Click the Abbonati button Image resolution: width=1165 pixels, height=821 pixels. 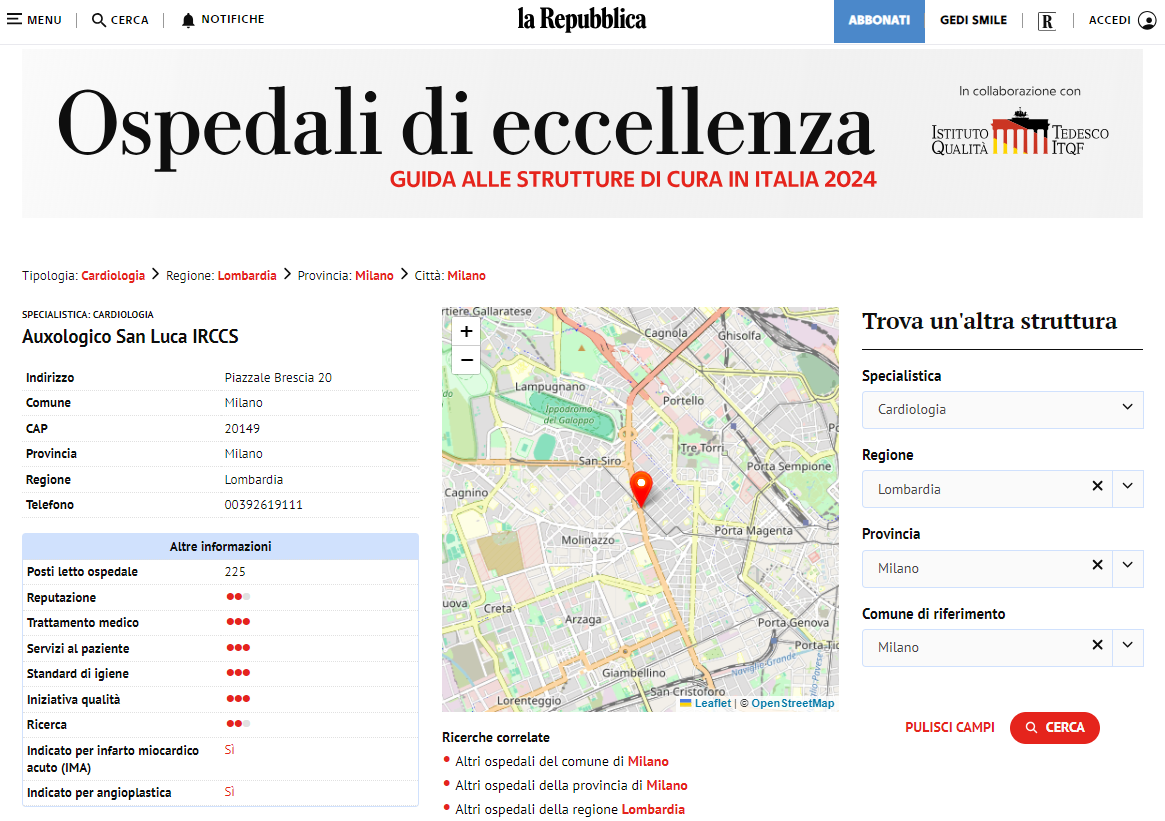point(879,21)
